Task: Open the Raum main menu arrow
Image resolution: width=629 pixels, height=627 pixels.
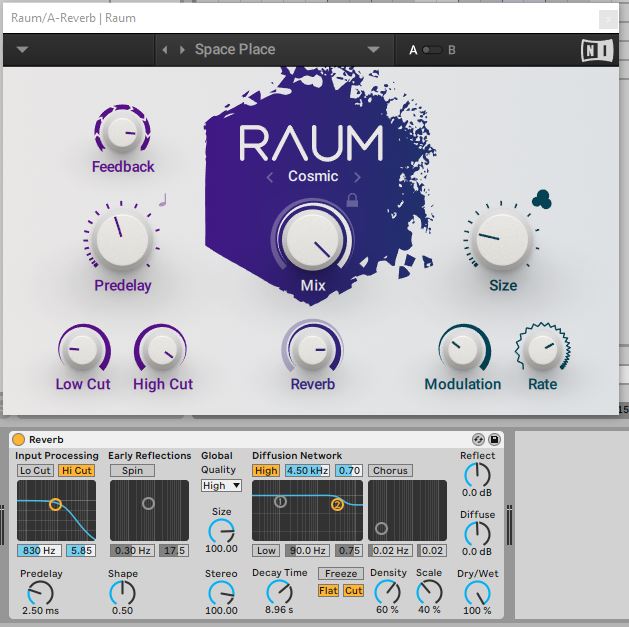Action: tap(22, 50)
